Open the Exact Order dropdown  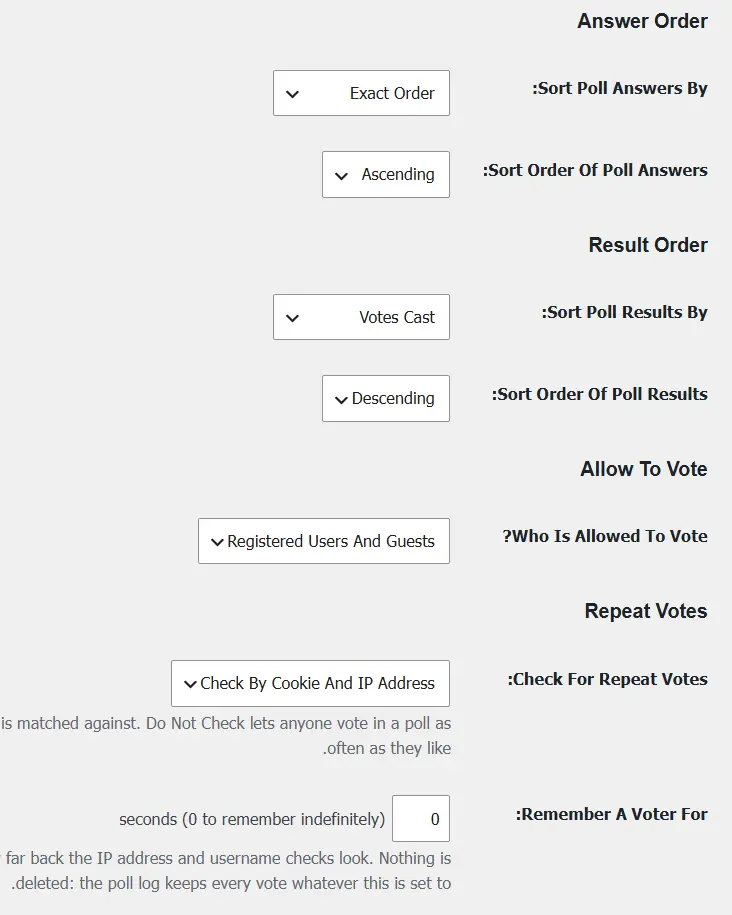(x=361, y=93)
